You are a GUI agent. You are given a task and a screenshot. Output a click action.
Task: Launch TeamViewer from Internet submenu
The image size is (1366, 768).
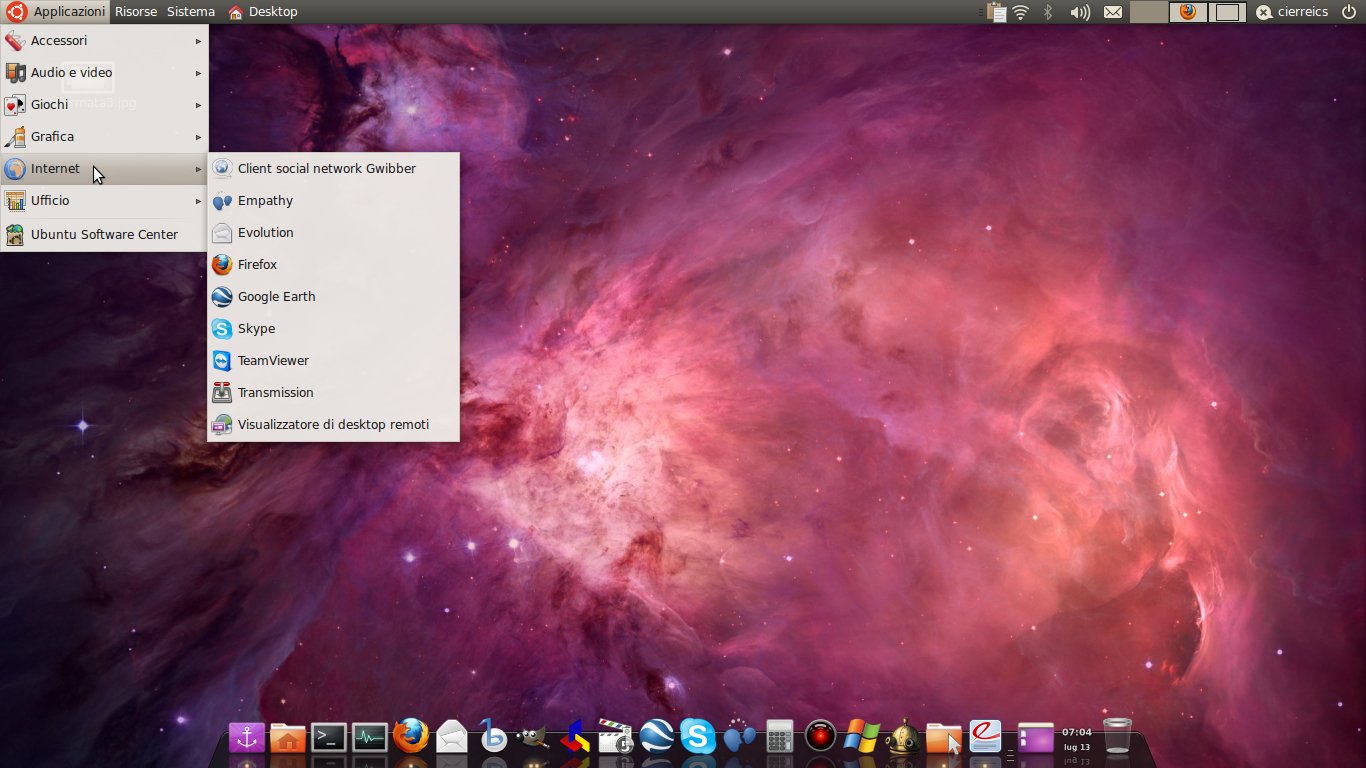click(333, 361)
